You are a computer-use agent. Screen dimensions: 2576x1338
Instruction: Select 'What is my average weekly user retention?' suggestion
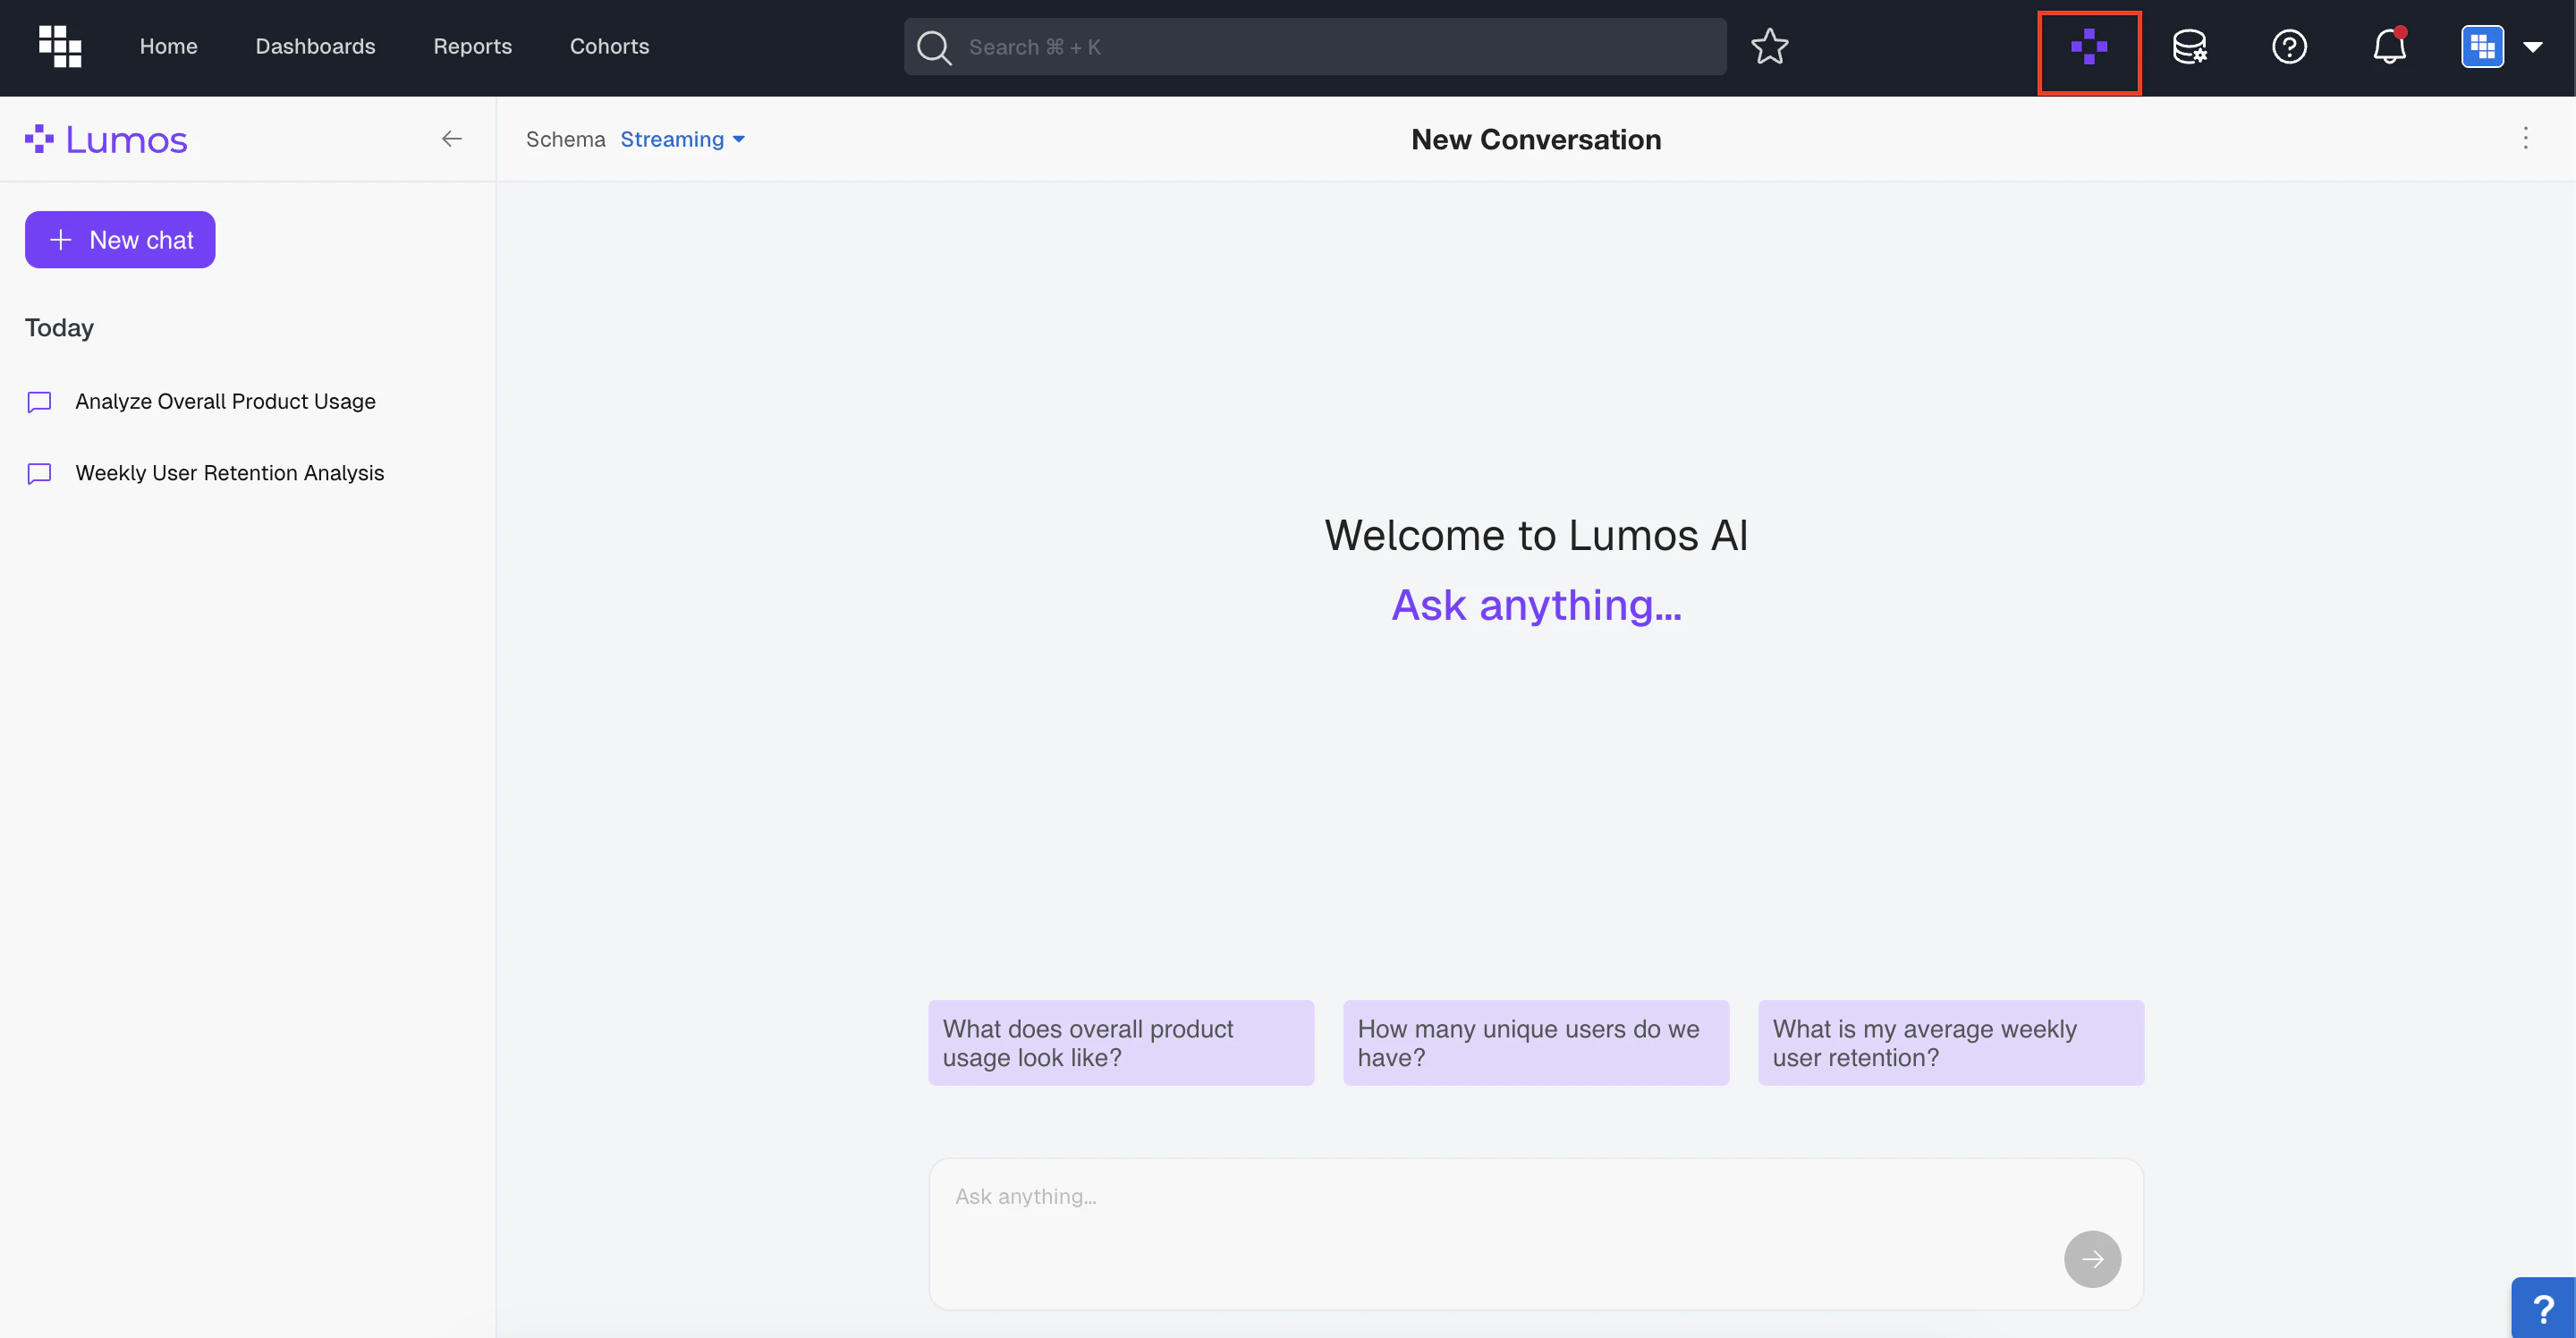coord(1950,1043)
